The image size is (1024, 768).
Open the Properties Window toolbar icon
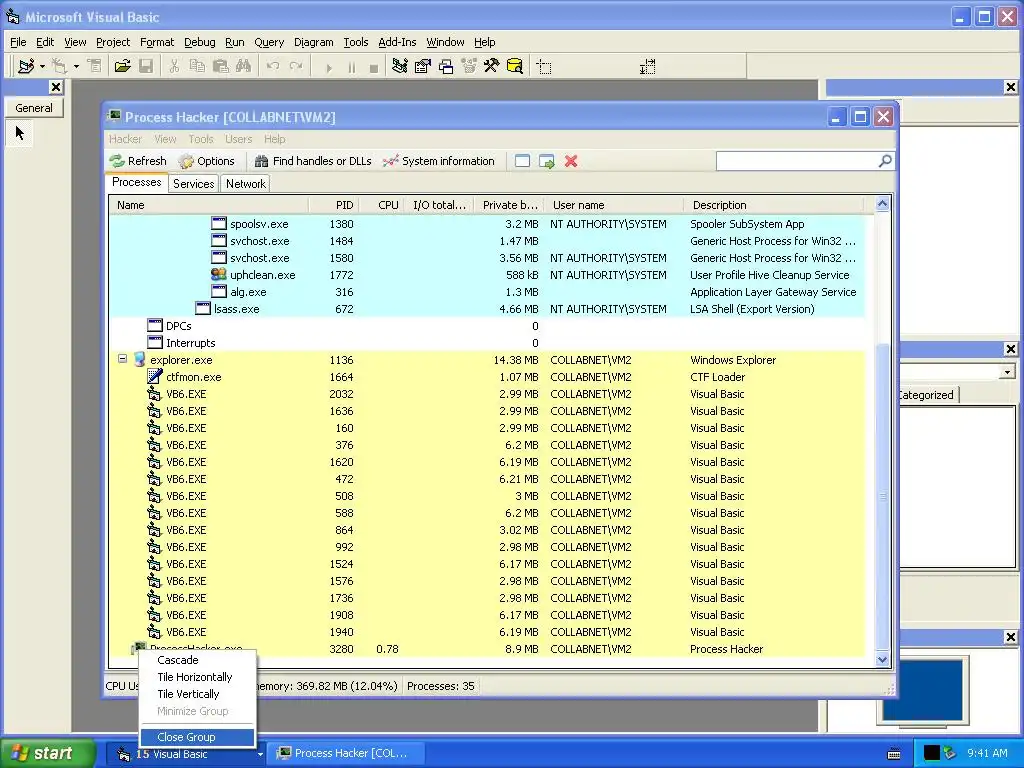(423, 66)
